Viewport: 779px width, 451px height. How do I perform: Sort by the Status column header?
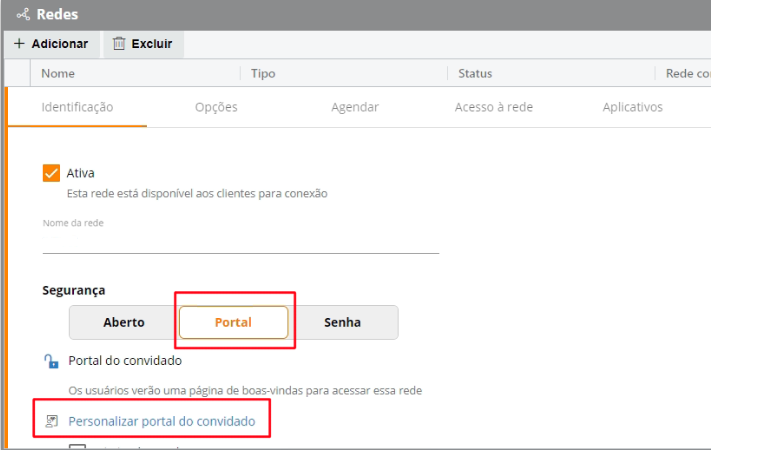pos(475,74)
